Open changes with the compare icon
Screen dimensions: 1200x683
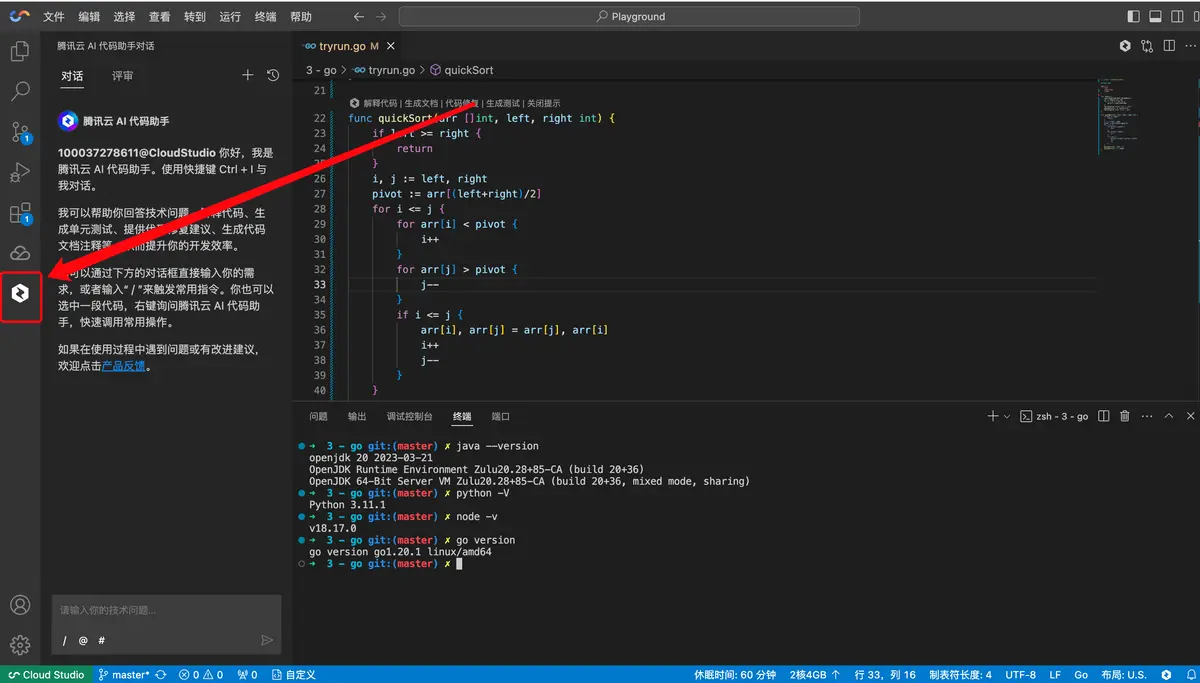tap(1146, 46)
